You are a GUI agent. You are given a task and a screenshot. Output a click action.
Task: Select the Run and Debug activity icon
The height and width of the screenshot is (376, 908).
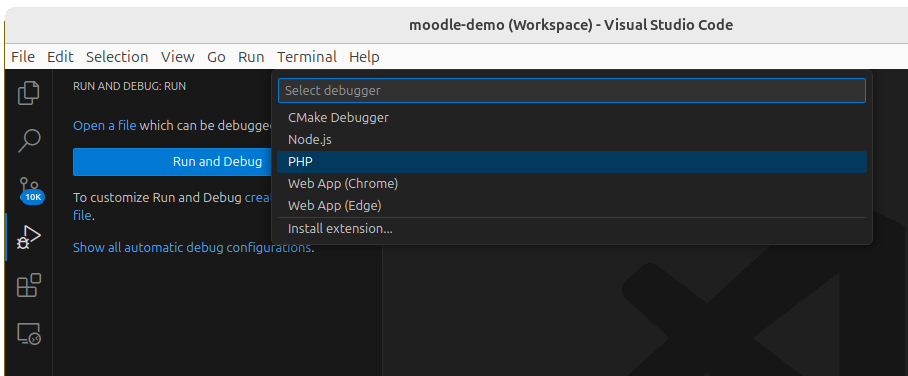[29, 237]
